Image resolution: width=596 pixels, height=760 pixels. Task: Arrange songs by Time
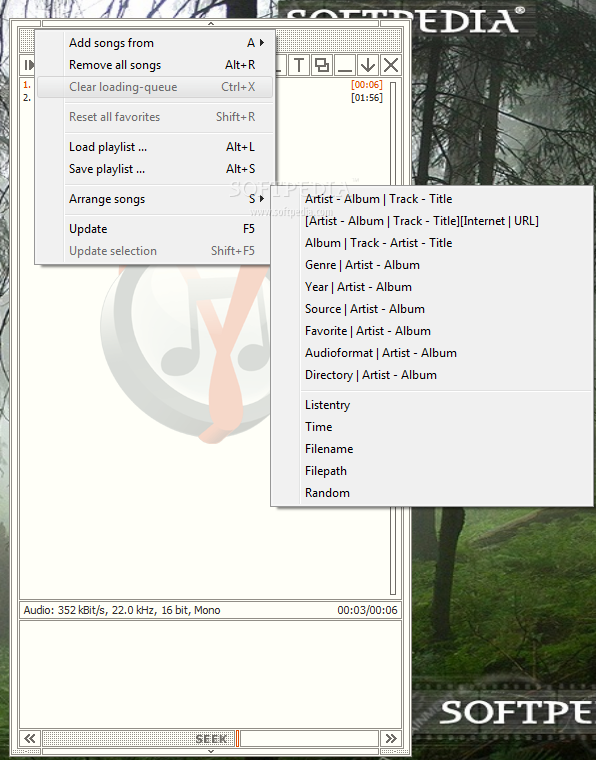[x=432, y=427]
